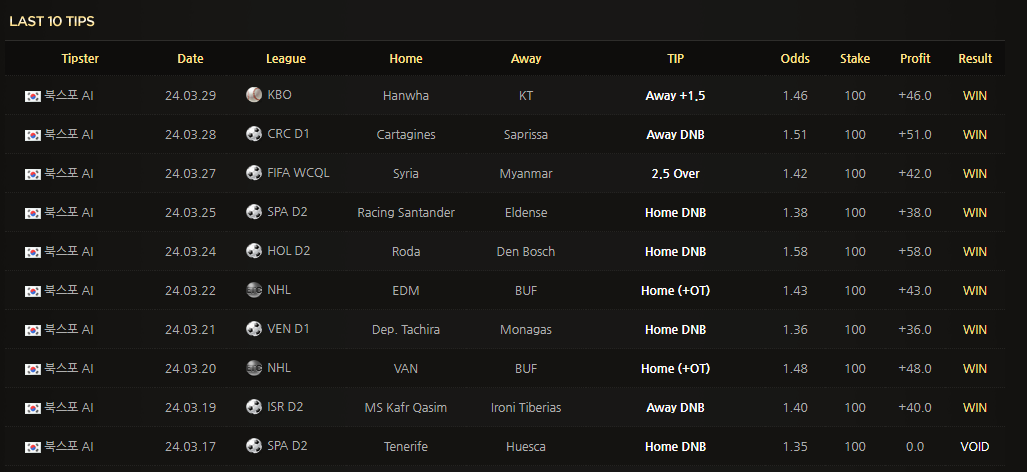Click the Profit column header
Image resolution: width=1027 pixels, height=472 pixels.
(x=915, y=59)
